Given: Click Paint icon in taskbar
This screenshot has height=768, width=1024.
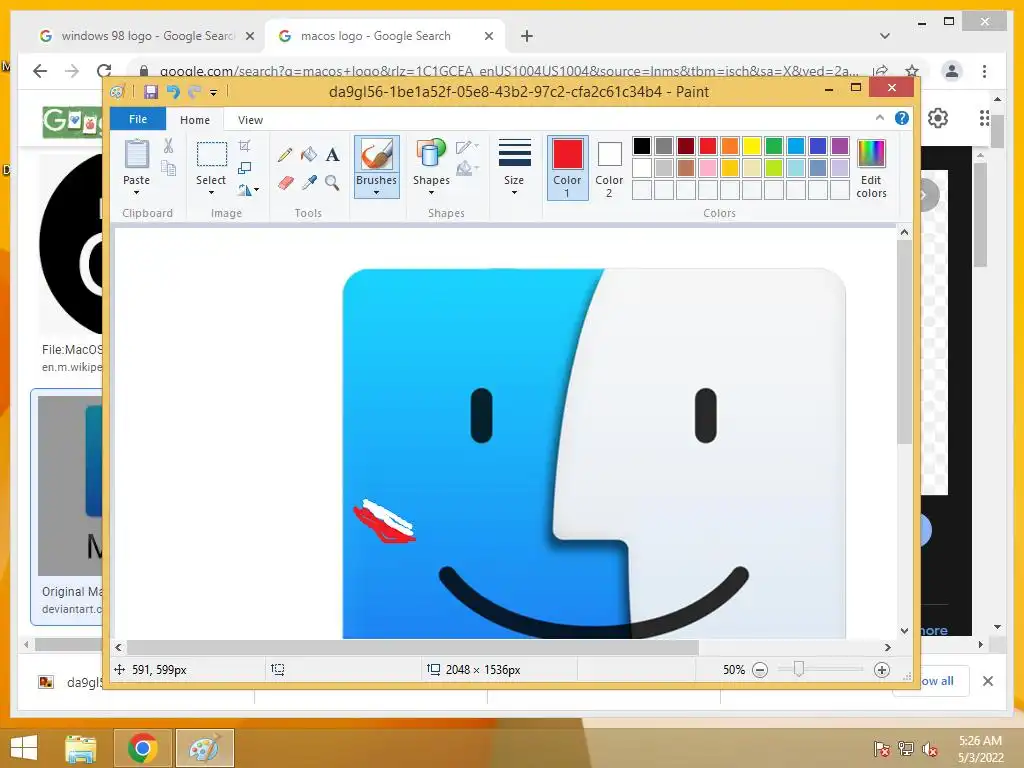Looking at the screenshot, I should pyautogui.click(x=204, y=748).
